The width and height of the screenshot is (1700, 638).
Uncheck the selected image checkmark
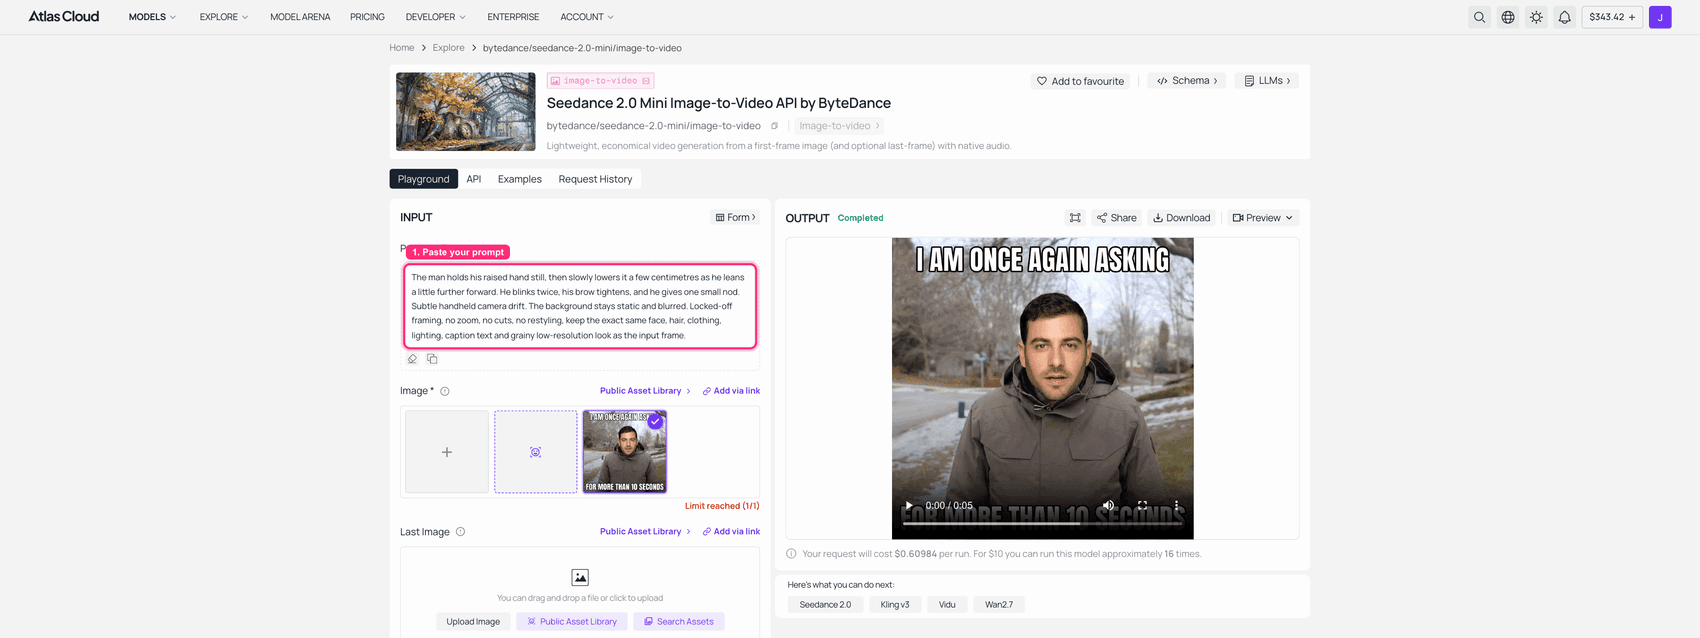pyautogui.click(x=655, y=422)
